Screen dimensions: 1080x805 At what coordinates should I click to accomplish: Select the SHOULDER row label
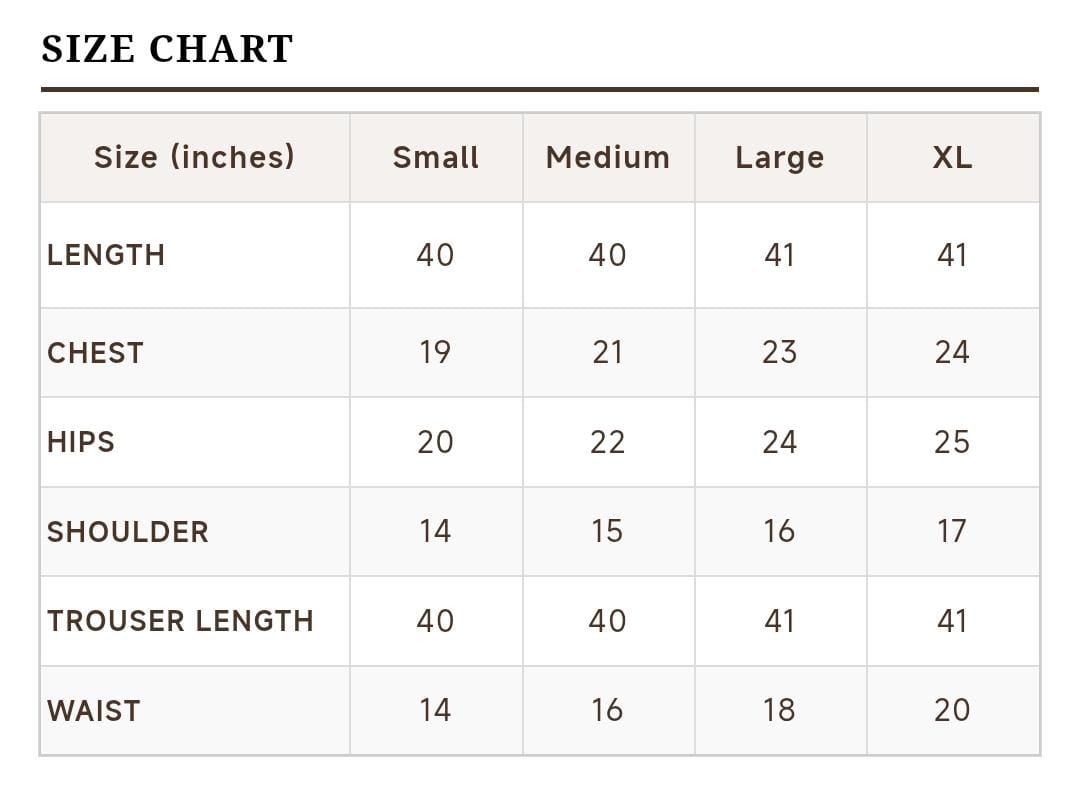[x=128, y=531]
